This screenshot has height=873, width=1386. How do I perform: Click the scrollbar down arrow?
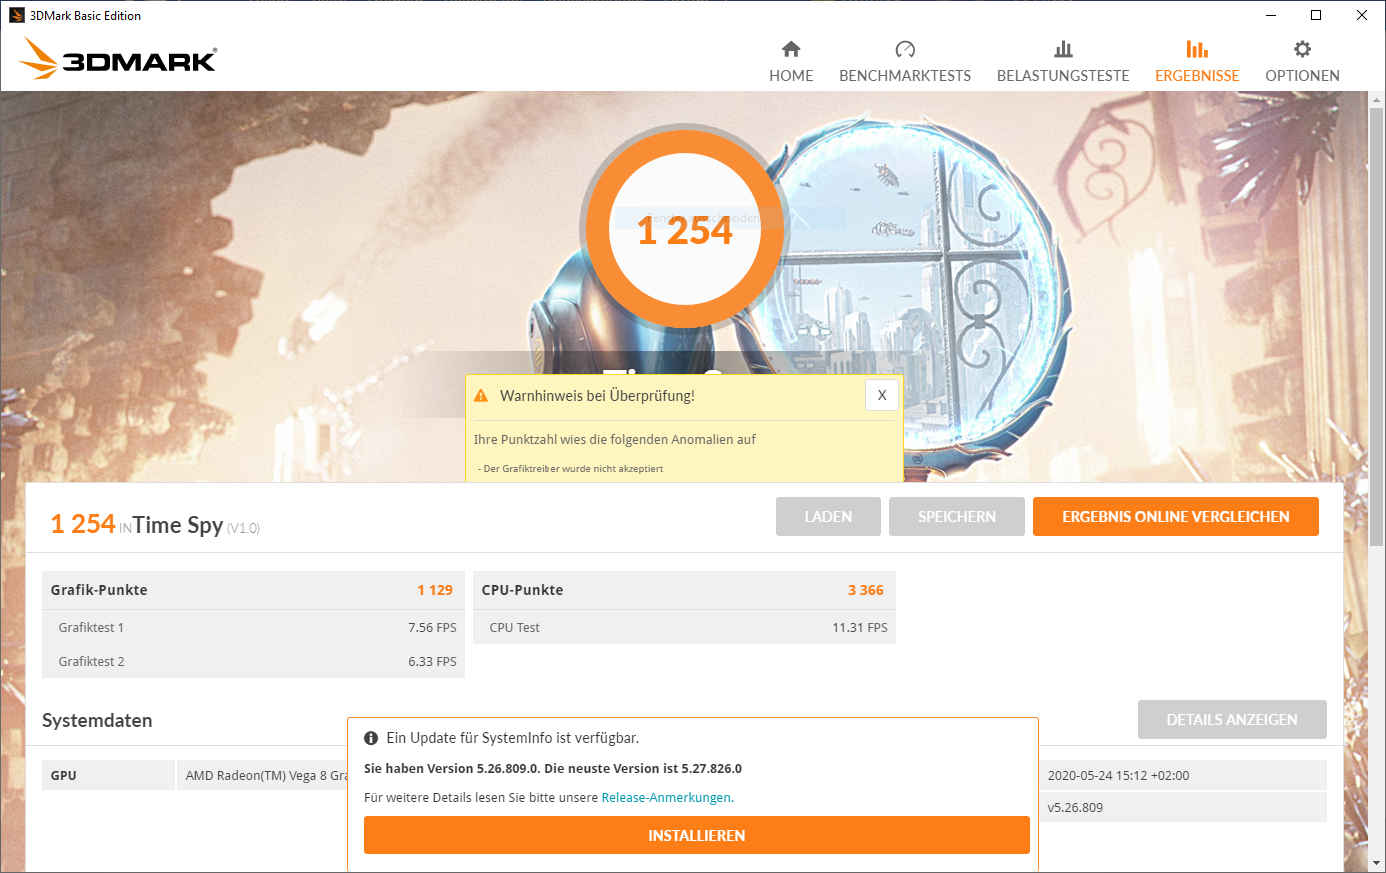point(1377,862)
